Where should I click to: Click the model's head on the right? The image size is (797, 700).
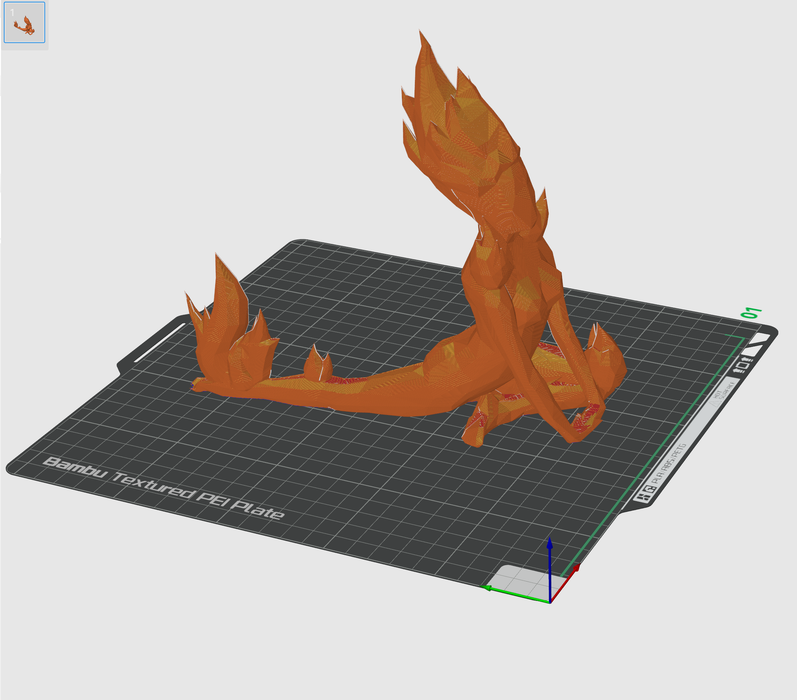603,362
